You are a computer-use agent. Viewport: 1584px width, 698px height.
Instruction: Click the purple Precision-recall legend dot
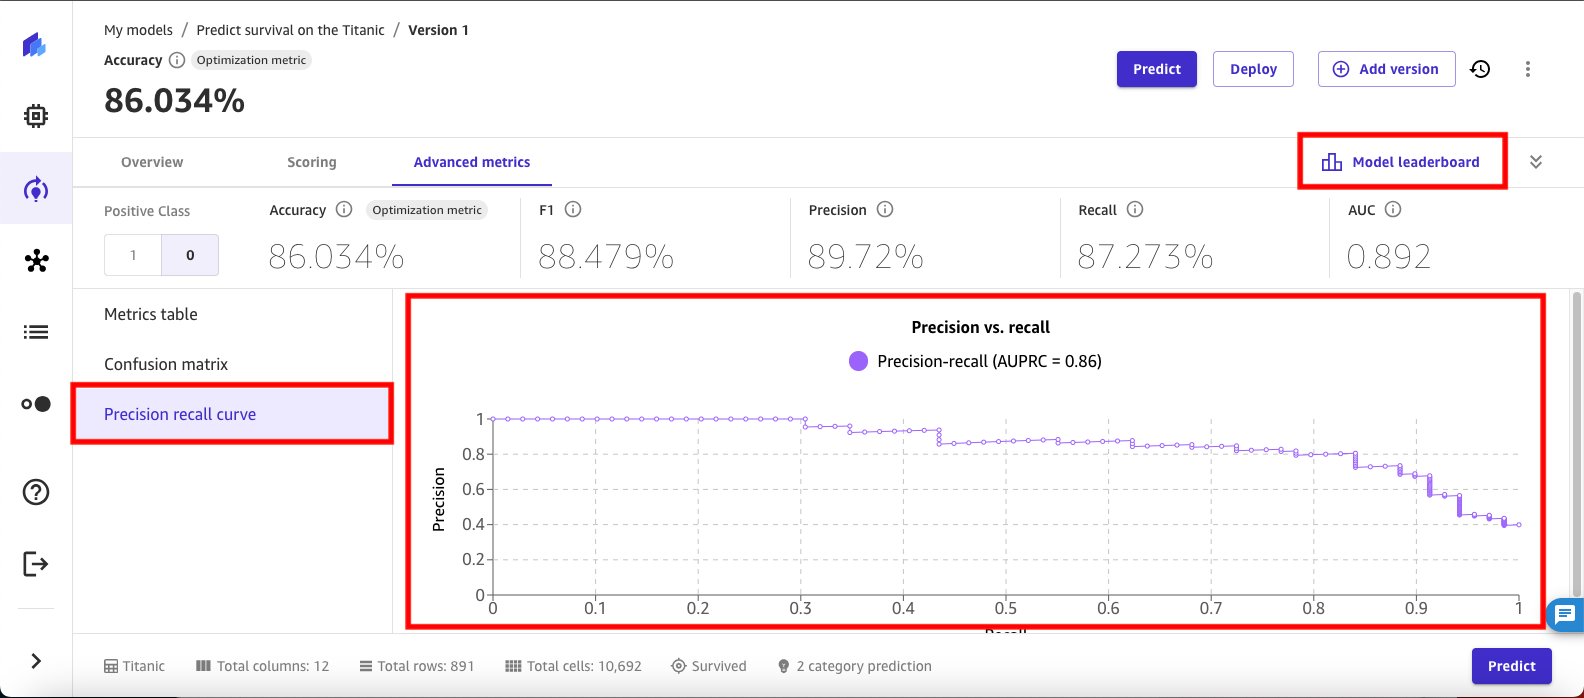(x=858, y=361)
